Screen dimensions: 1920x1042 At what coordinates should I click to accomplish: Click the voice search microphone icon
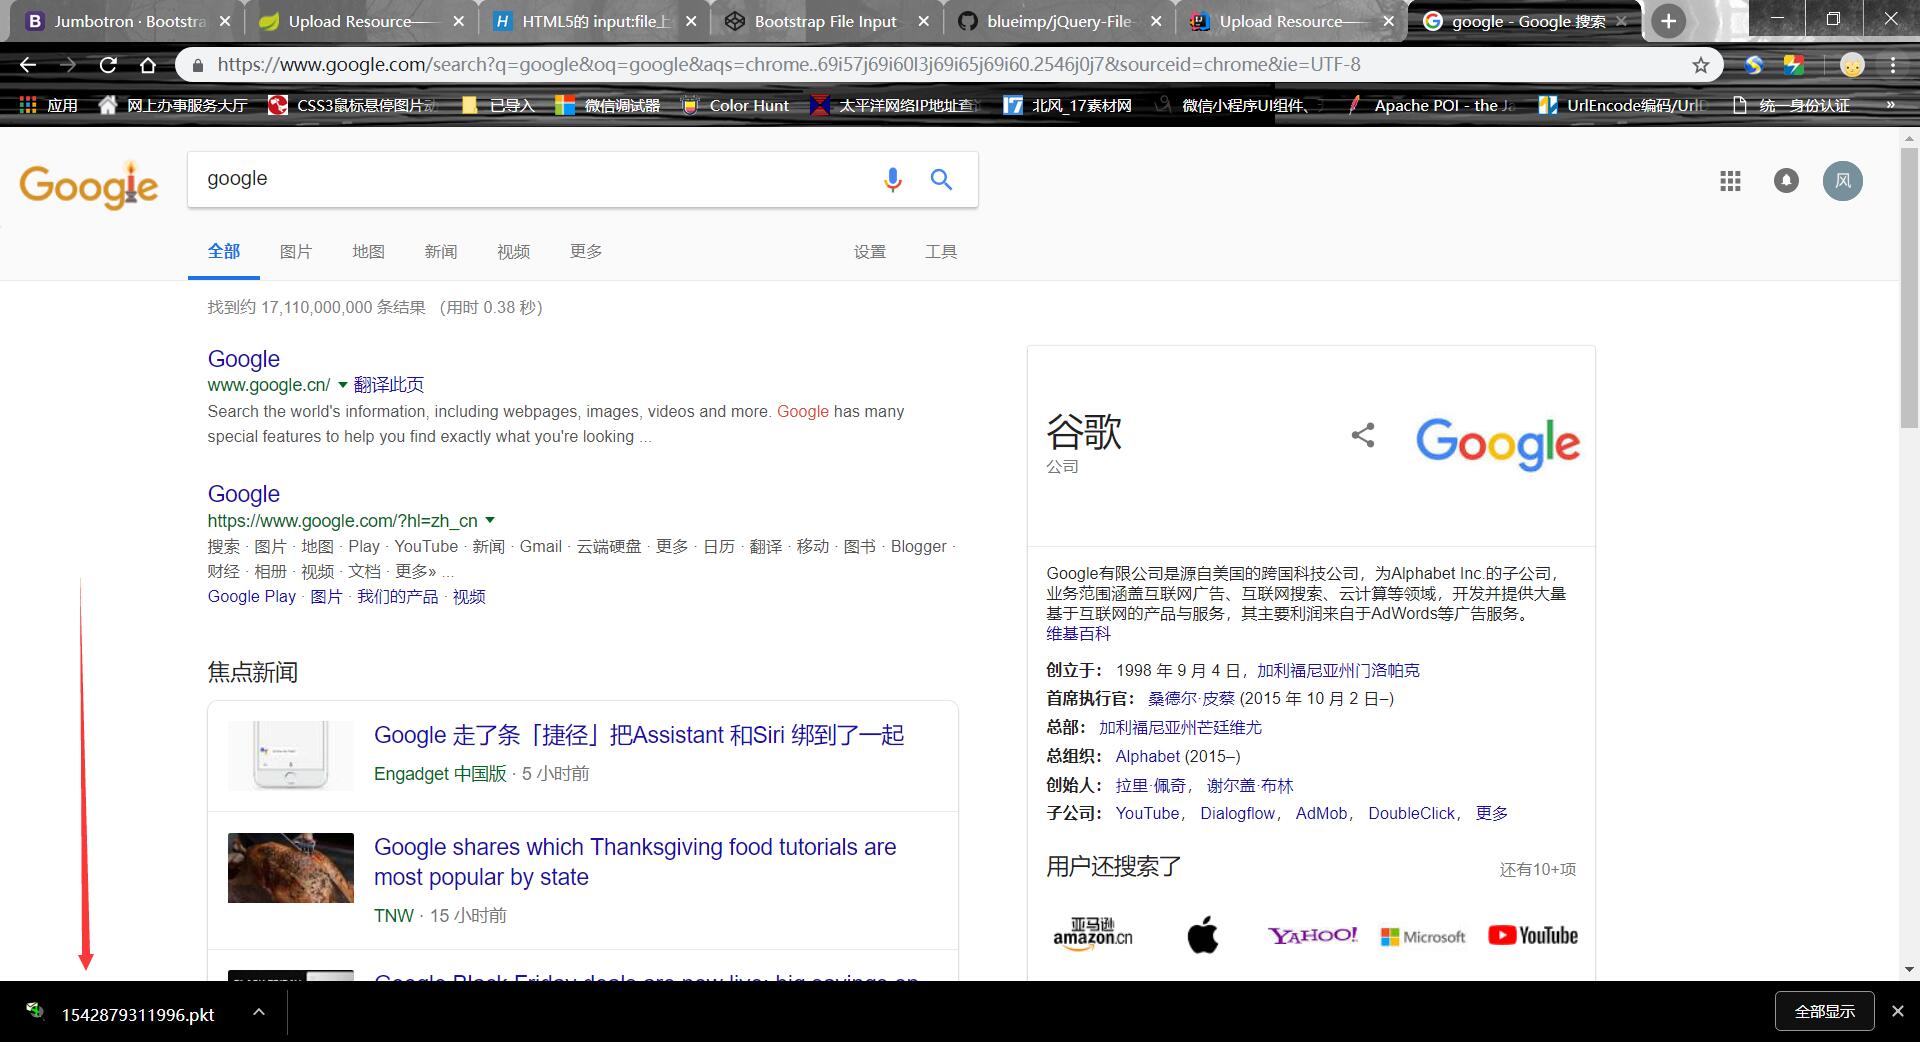click(x=892, y=180)
